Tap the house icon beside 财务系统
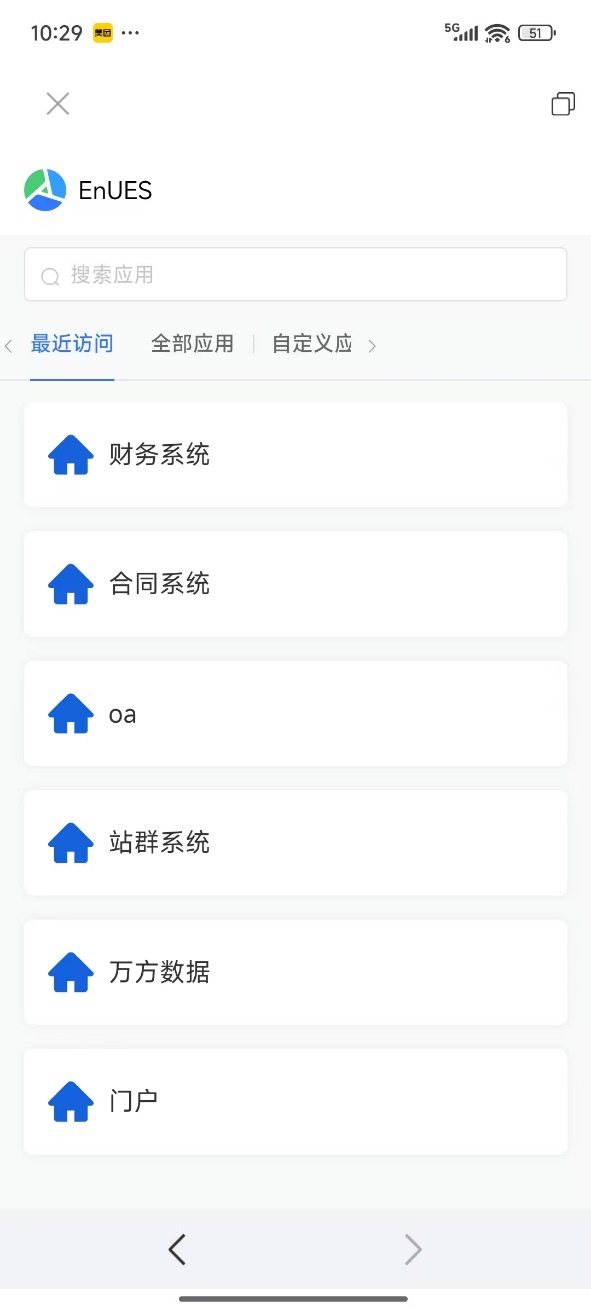The image size is (591, 1313). (x=71, y=455)
